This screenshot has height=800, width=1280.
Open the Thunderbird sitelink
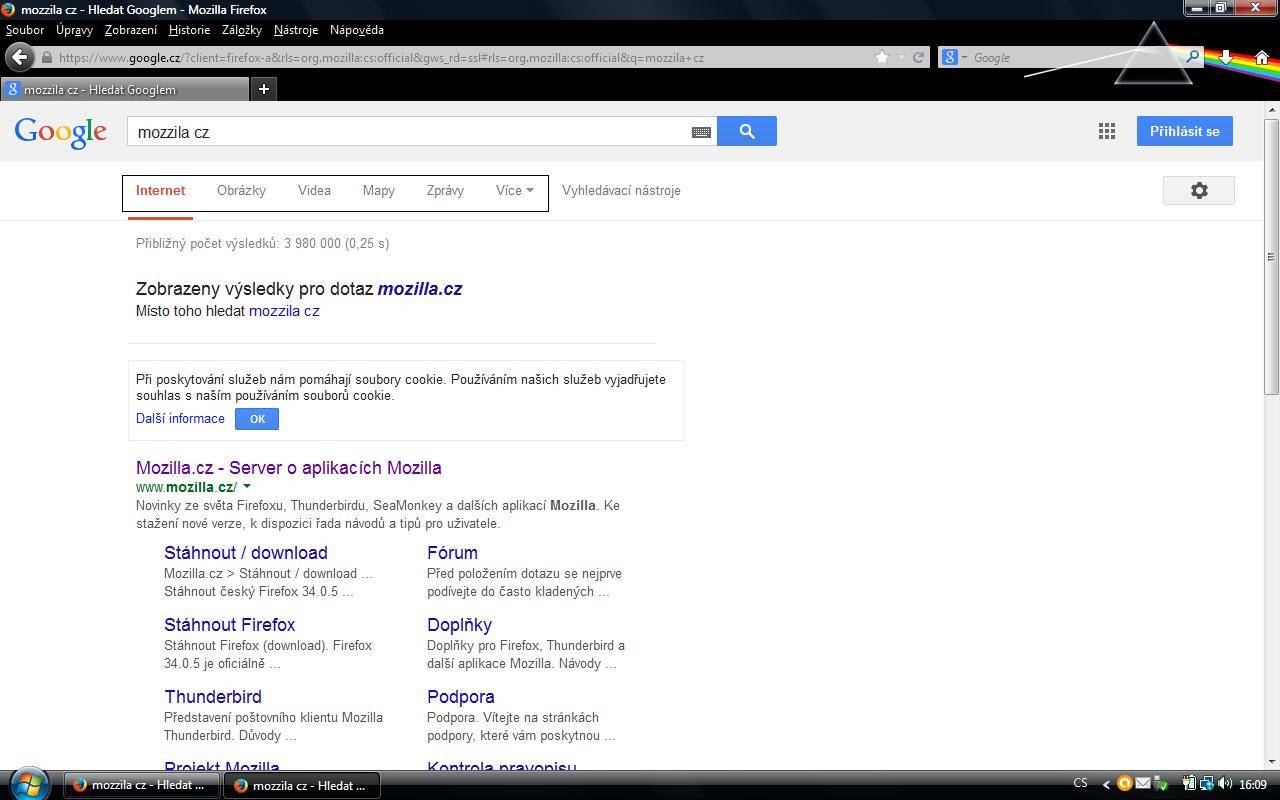coord(213,697)
